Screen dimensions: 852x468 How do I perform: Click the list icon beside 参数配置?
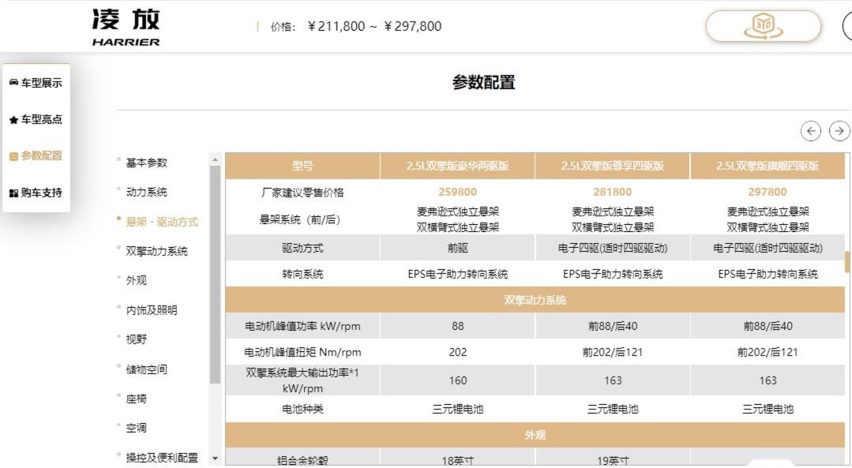pos(14,156)
